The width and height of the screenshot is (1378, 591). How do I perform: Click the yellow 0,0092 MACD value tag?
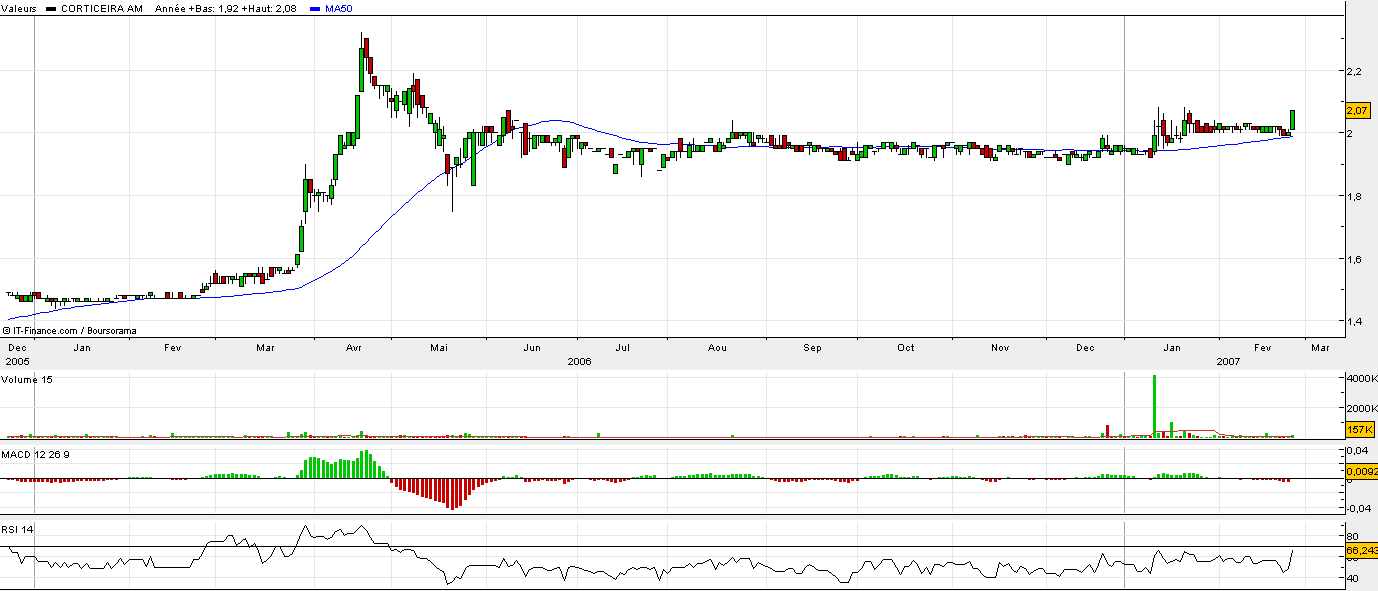pyautogui.click(x=1361, y=470)
